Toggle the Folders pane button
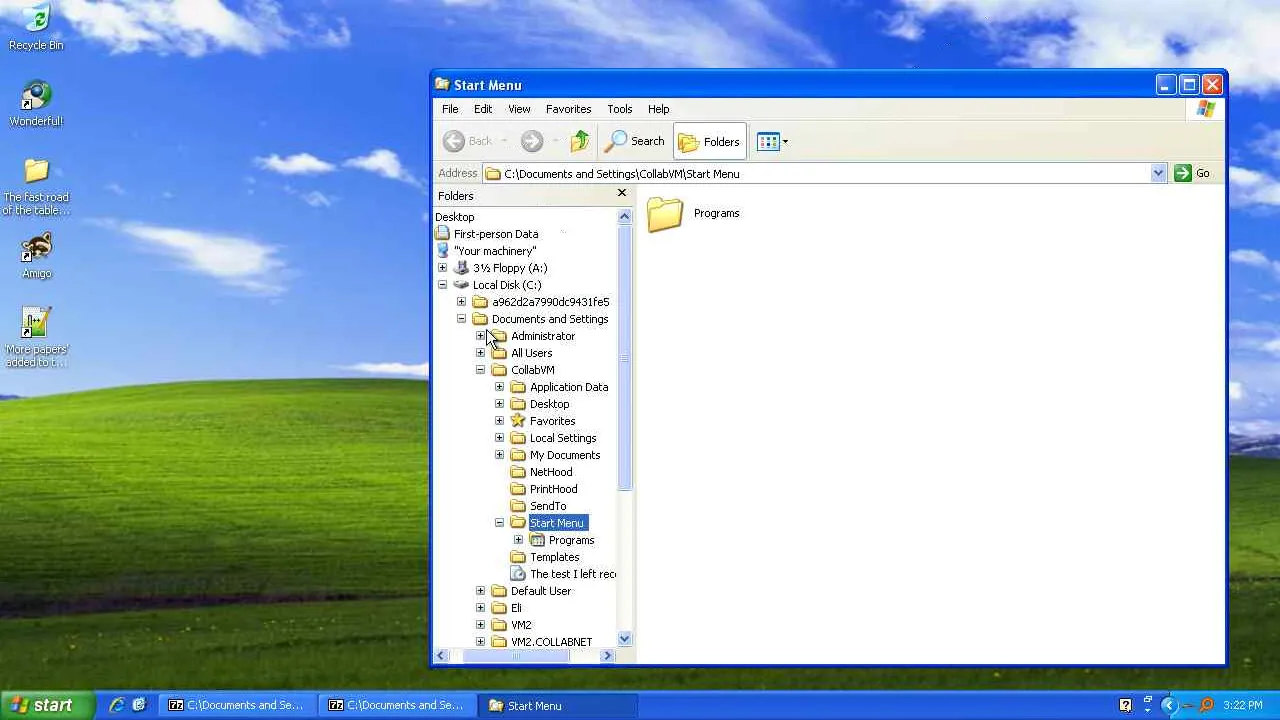Screen dimensions: 1280x720 coord(710,142)
